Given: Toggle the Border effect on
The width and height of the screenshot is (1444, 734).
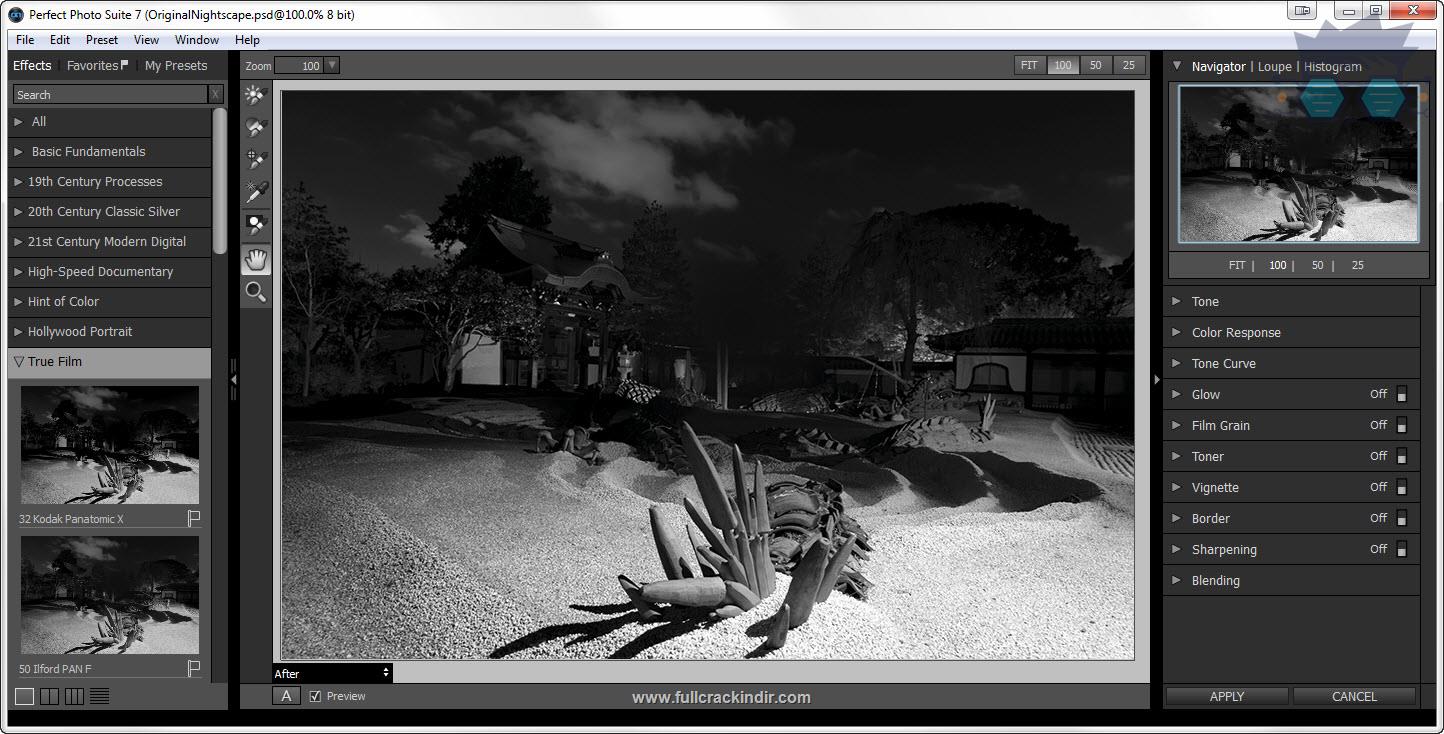Looking at the screenshot, I should (x=1401, y=518).
